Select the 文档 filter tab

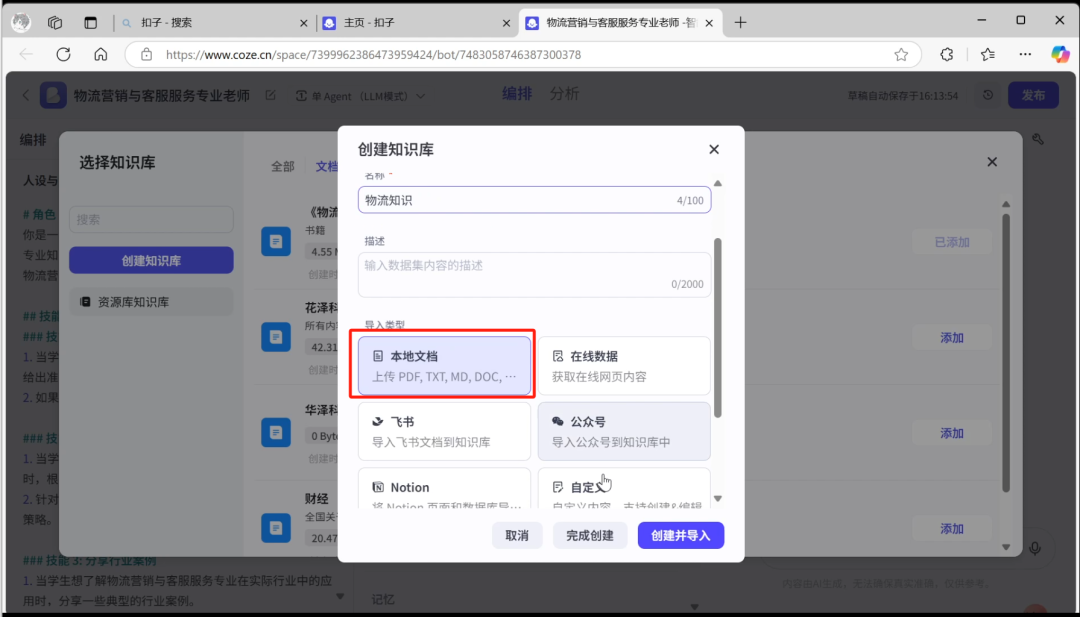pyautogui.click(x=326, y=166)
